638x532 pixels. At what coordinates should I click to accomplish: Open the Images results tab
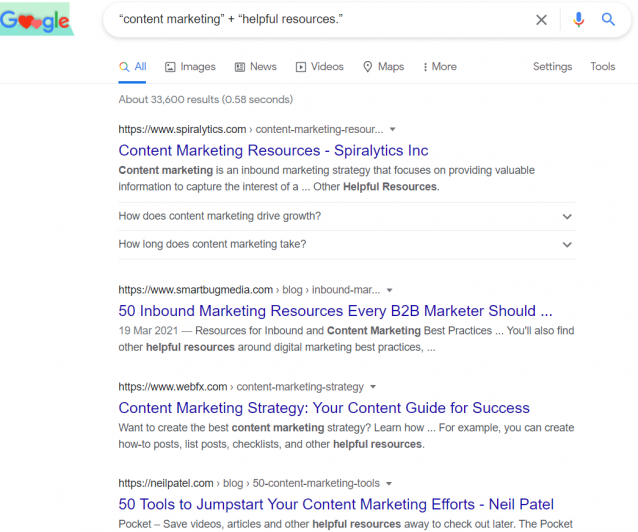(190, 67)
